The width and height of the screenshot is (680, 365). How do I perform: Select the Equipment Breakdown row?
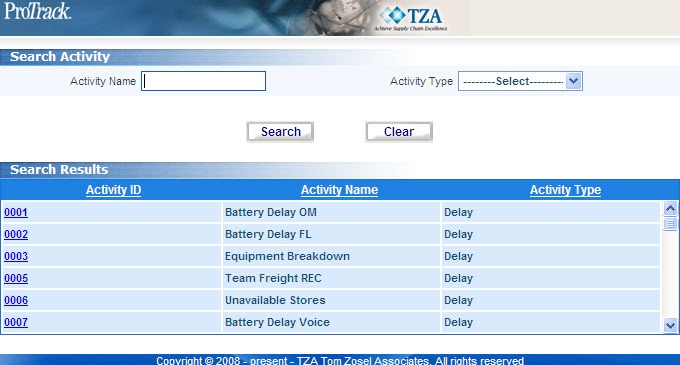[331, 256]
